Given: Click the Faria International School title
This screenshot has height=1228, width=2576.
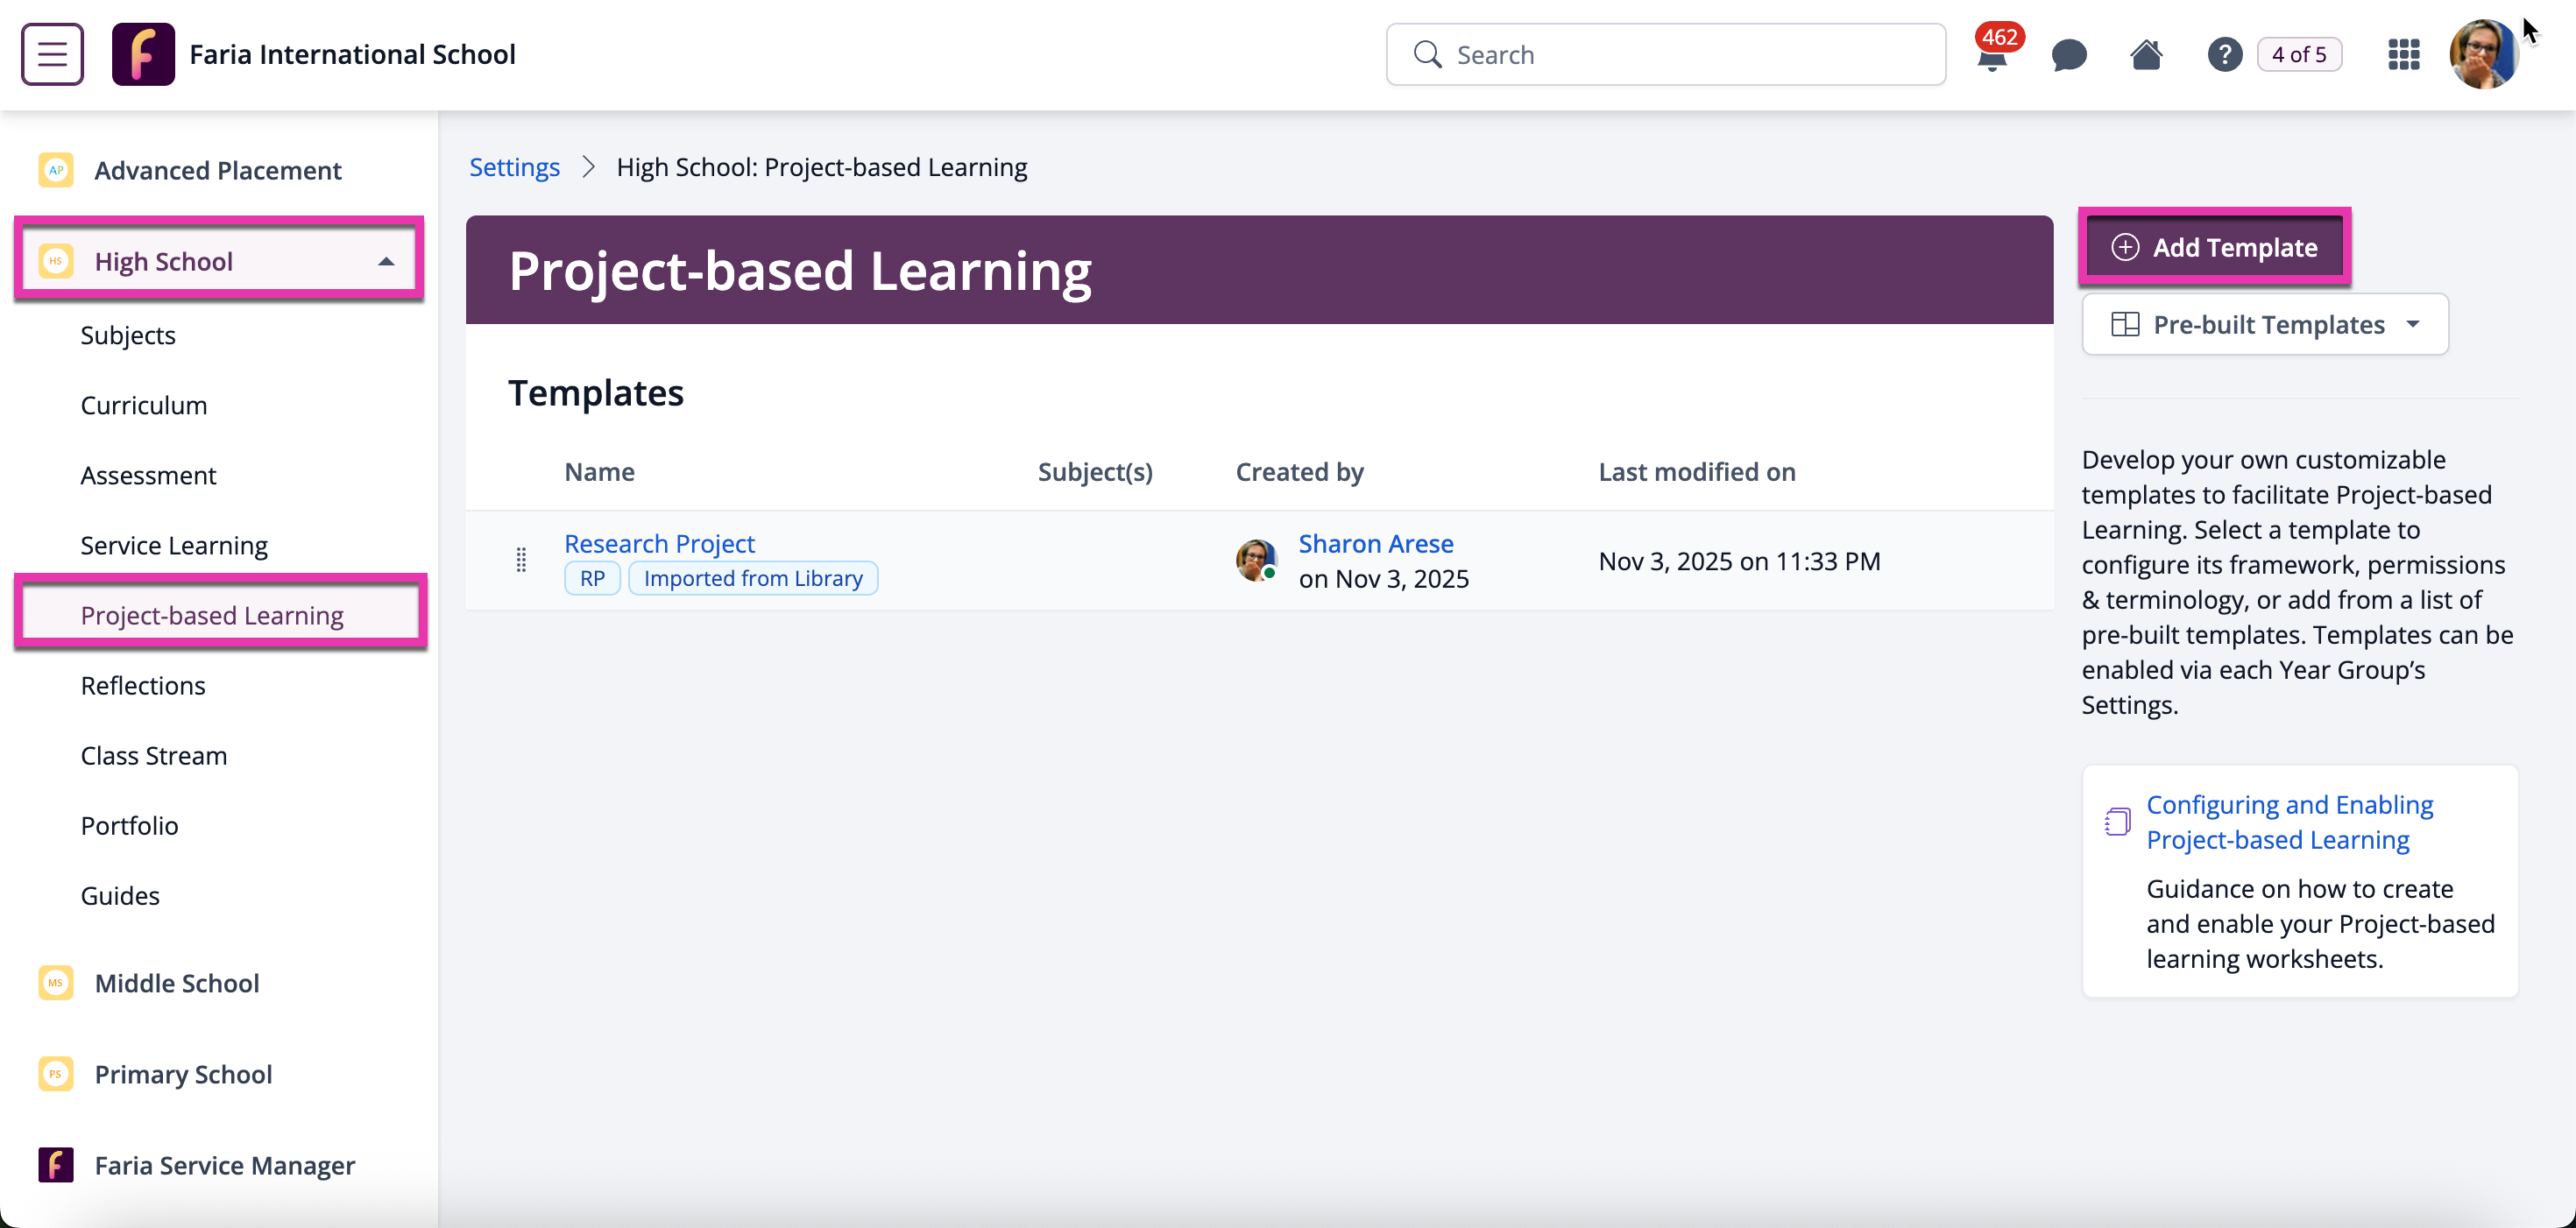Looking at the screenshot, I should 352,54.
